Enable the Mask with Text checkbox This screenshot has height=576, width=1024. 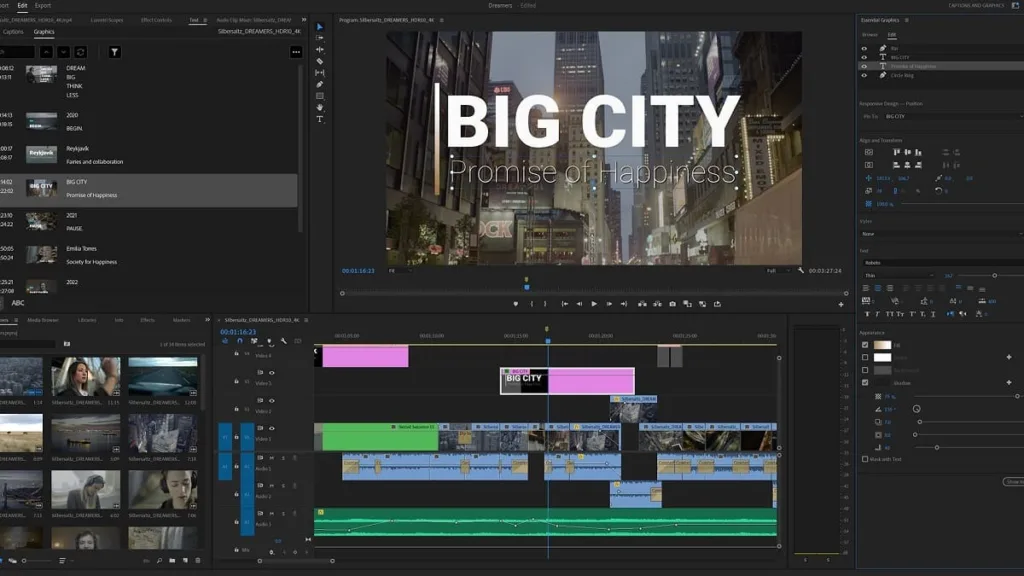coord(865,459)
